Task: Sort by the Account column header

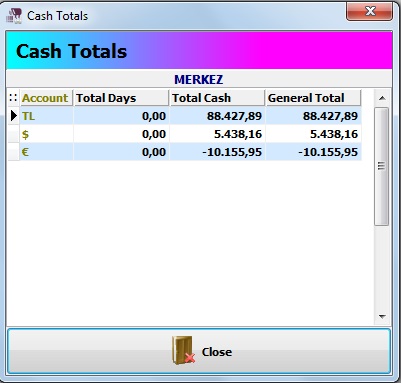Action: (x=46, y=98)
